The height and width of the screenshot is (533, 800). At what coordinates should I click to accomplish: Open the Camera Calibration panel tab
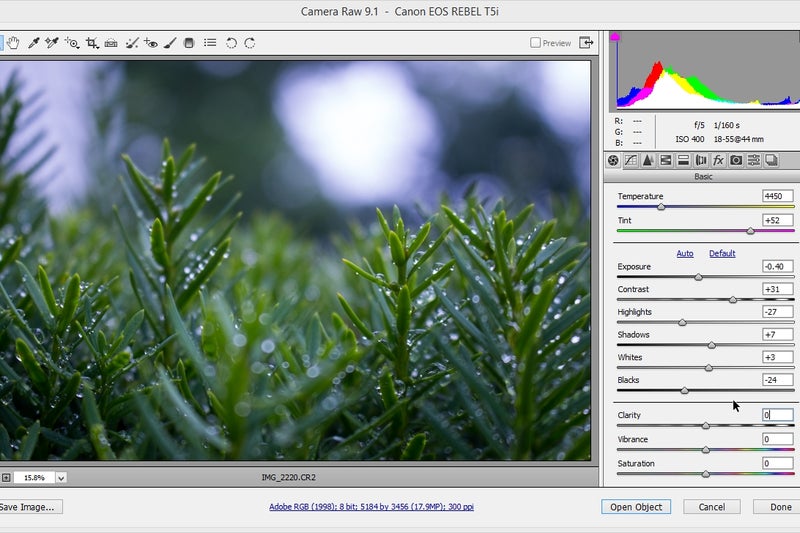pos(736,160)
